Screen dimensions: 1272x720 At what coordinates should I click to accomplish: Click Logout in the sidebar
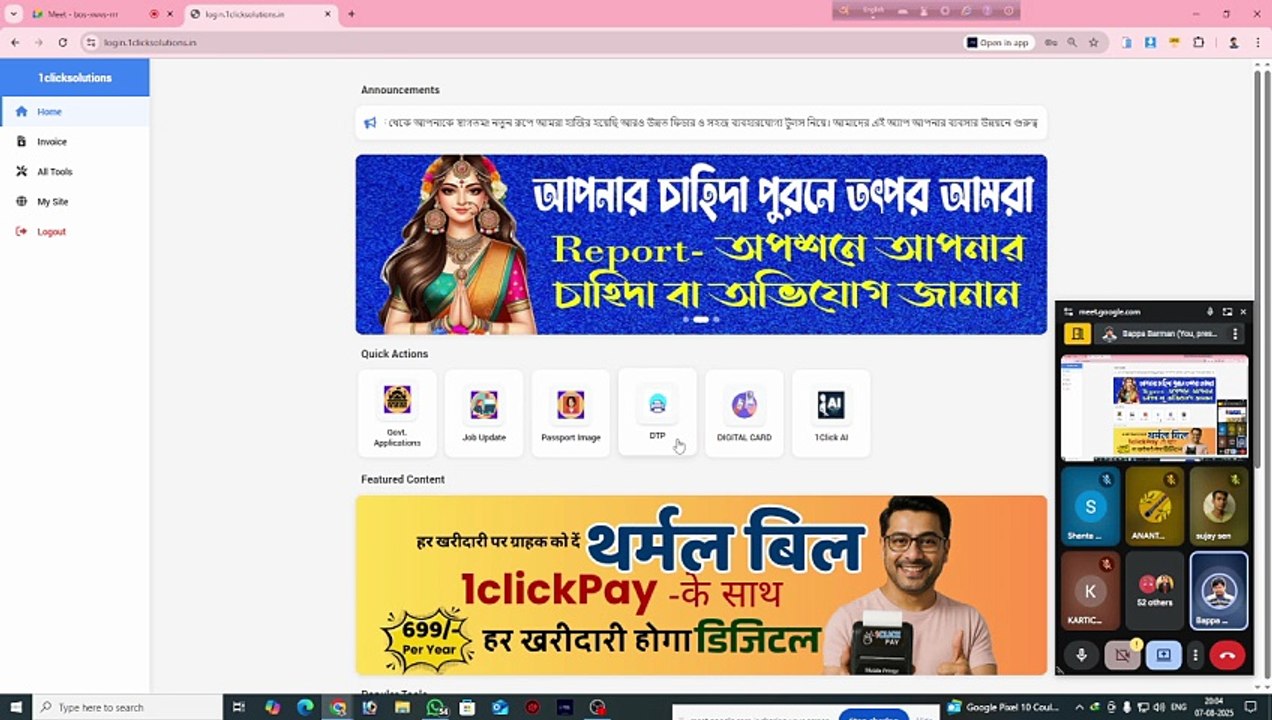point(75,232)
